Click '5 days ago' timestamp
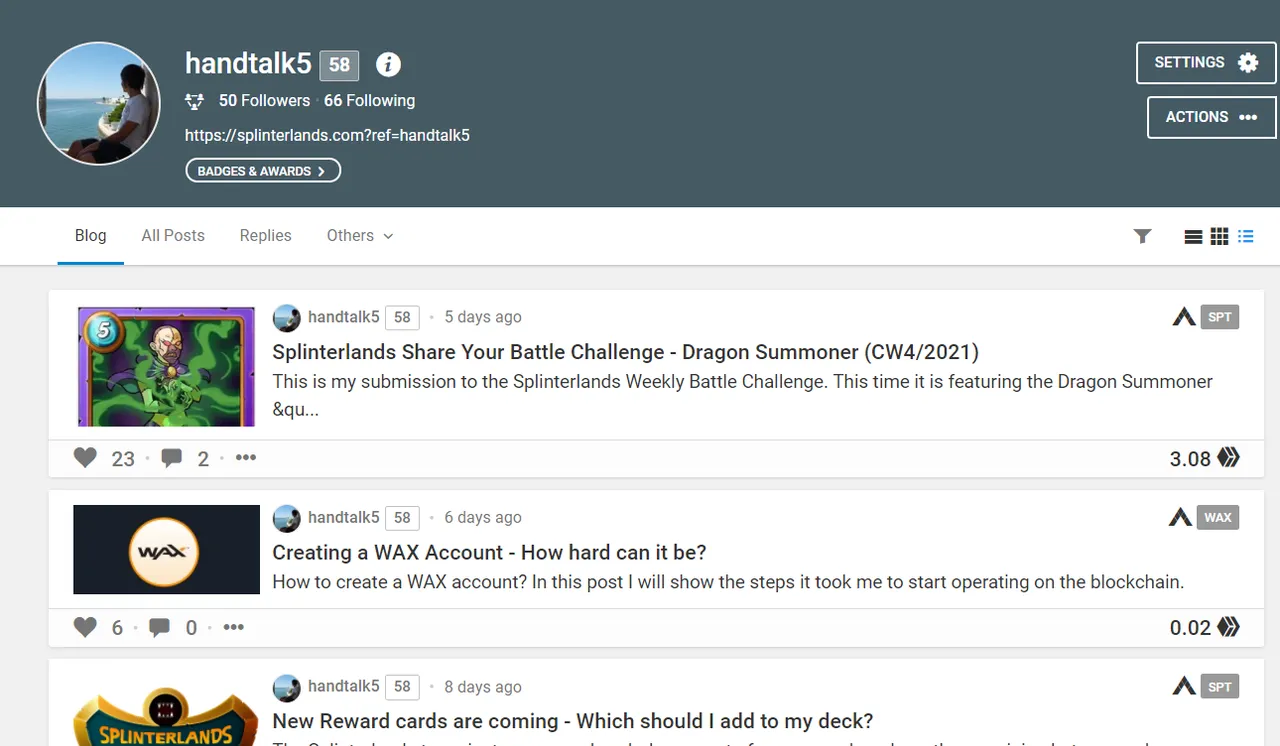1280x746 pixels. tap(483, 317)
